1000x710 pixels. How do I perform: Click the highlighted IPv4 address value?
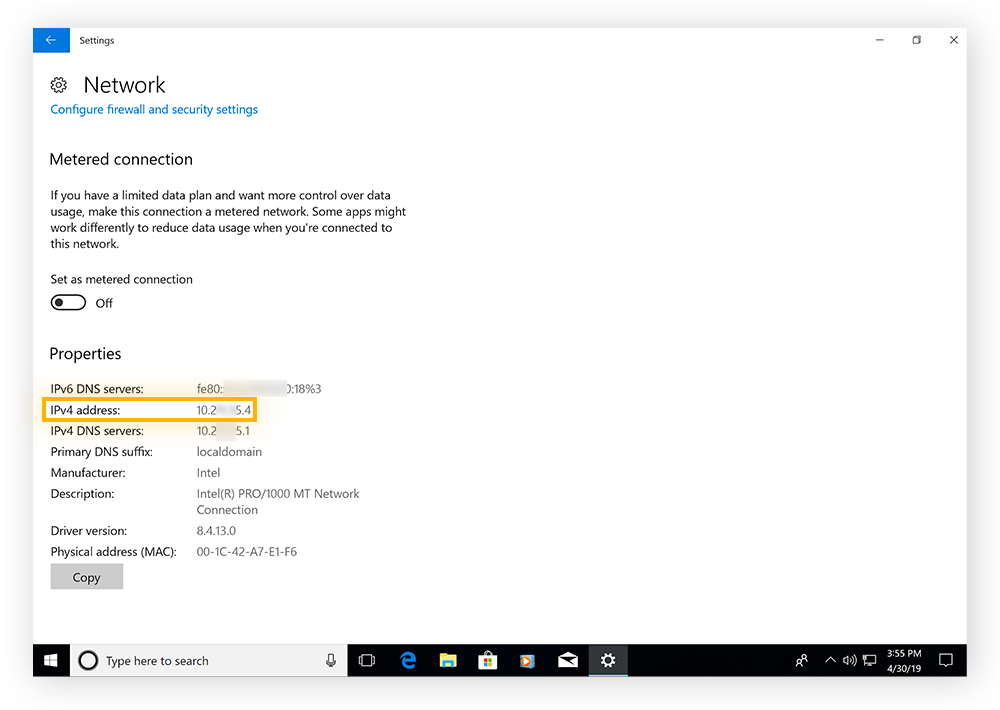point(224,409)
